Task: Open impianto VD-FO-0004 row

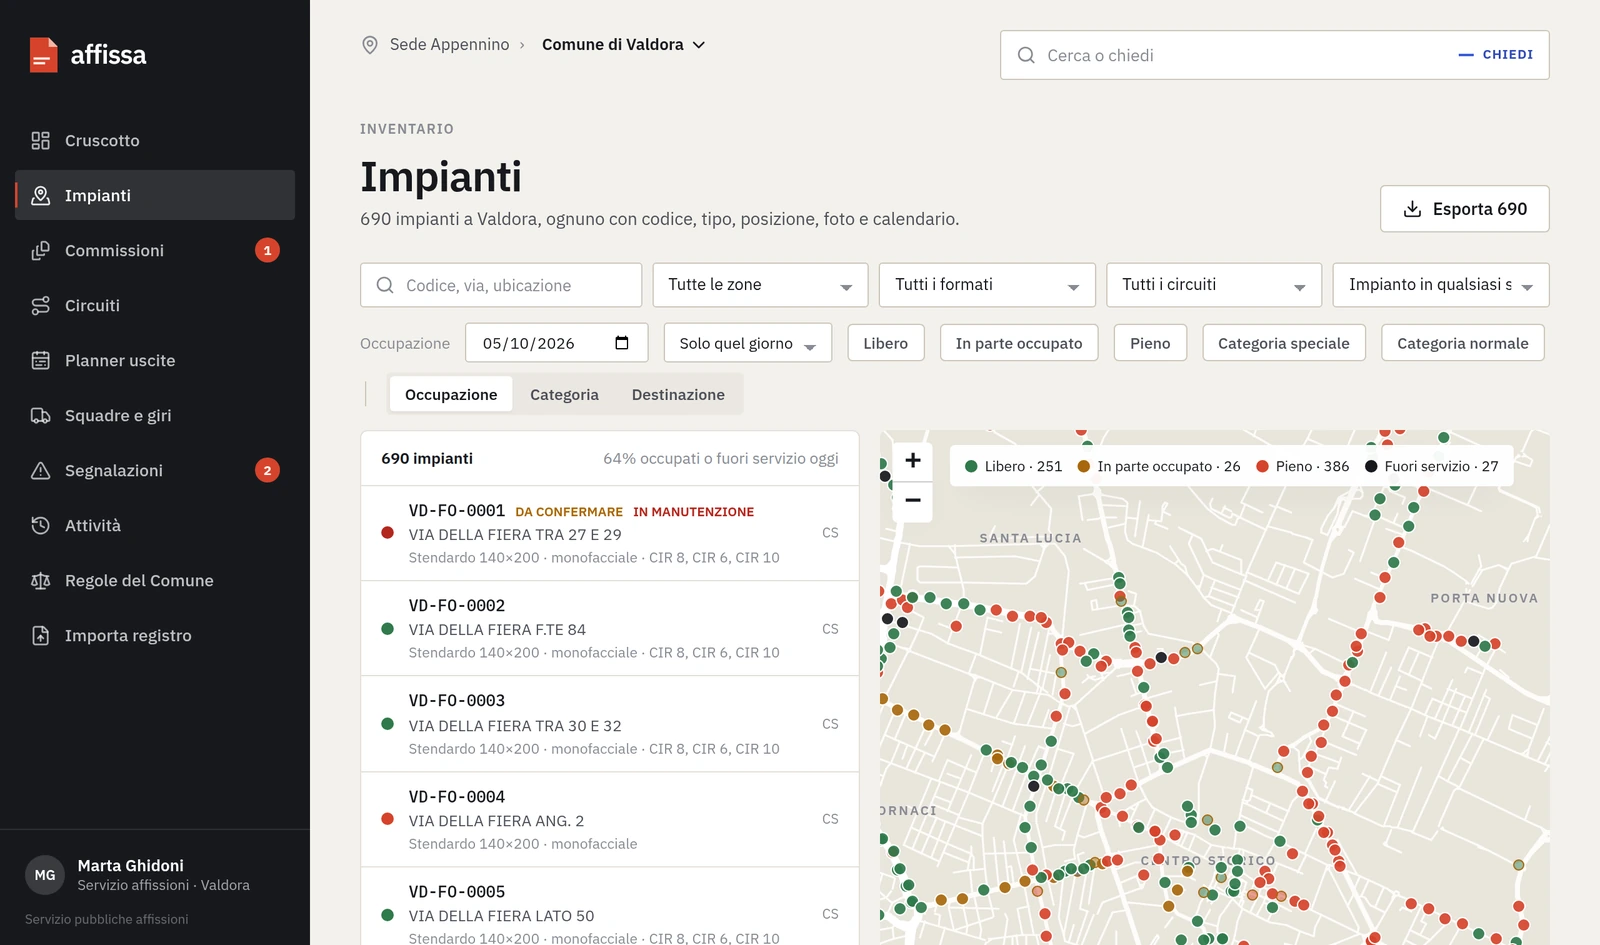Action: (x=610, y=820)
